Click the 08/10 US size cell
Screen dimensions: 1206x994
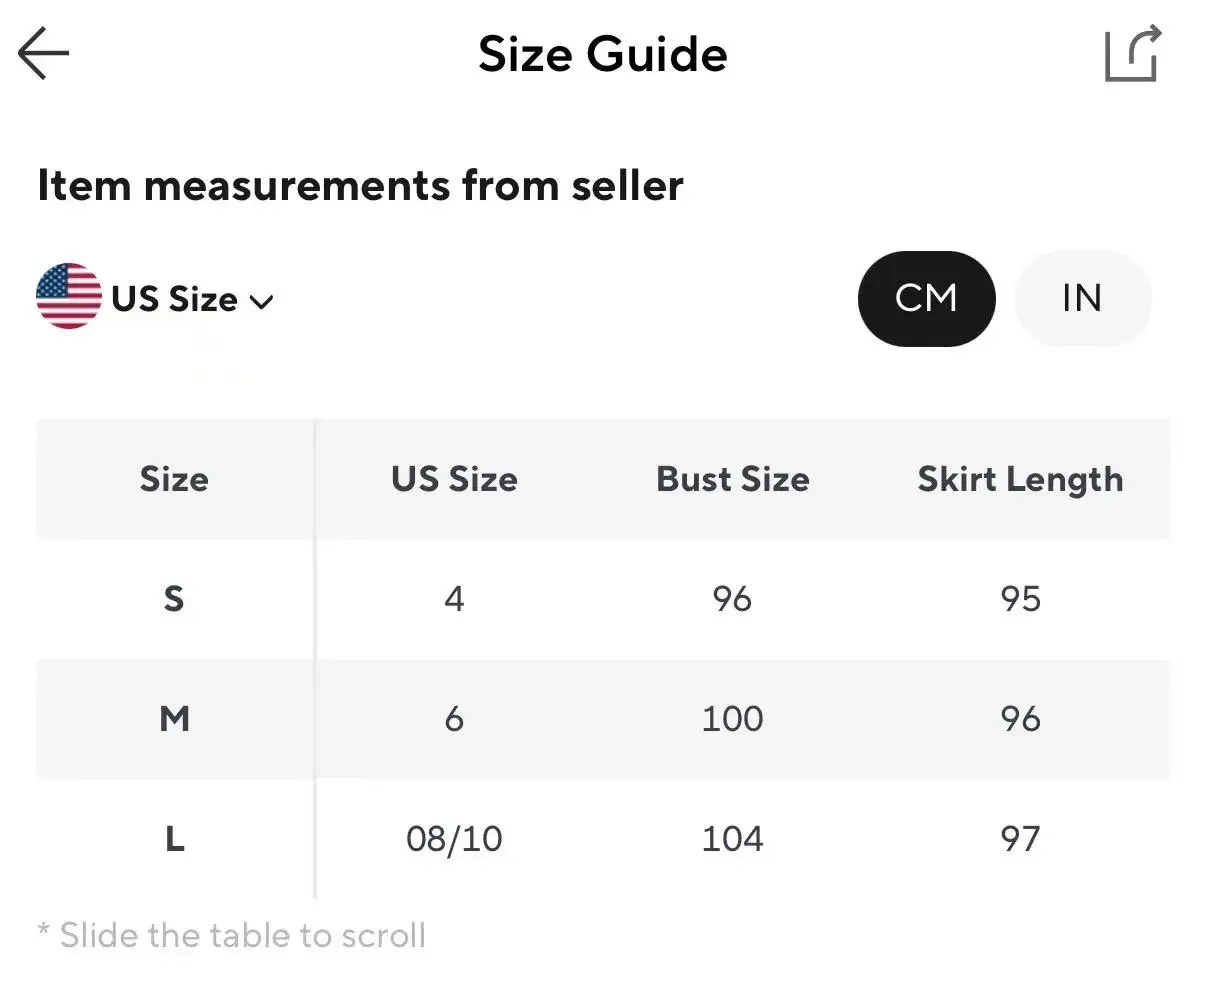click(454, 839)
